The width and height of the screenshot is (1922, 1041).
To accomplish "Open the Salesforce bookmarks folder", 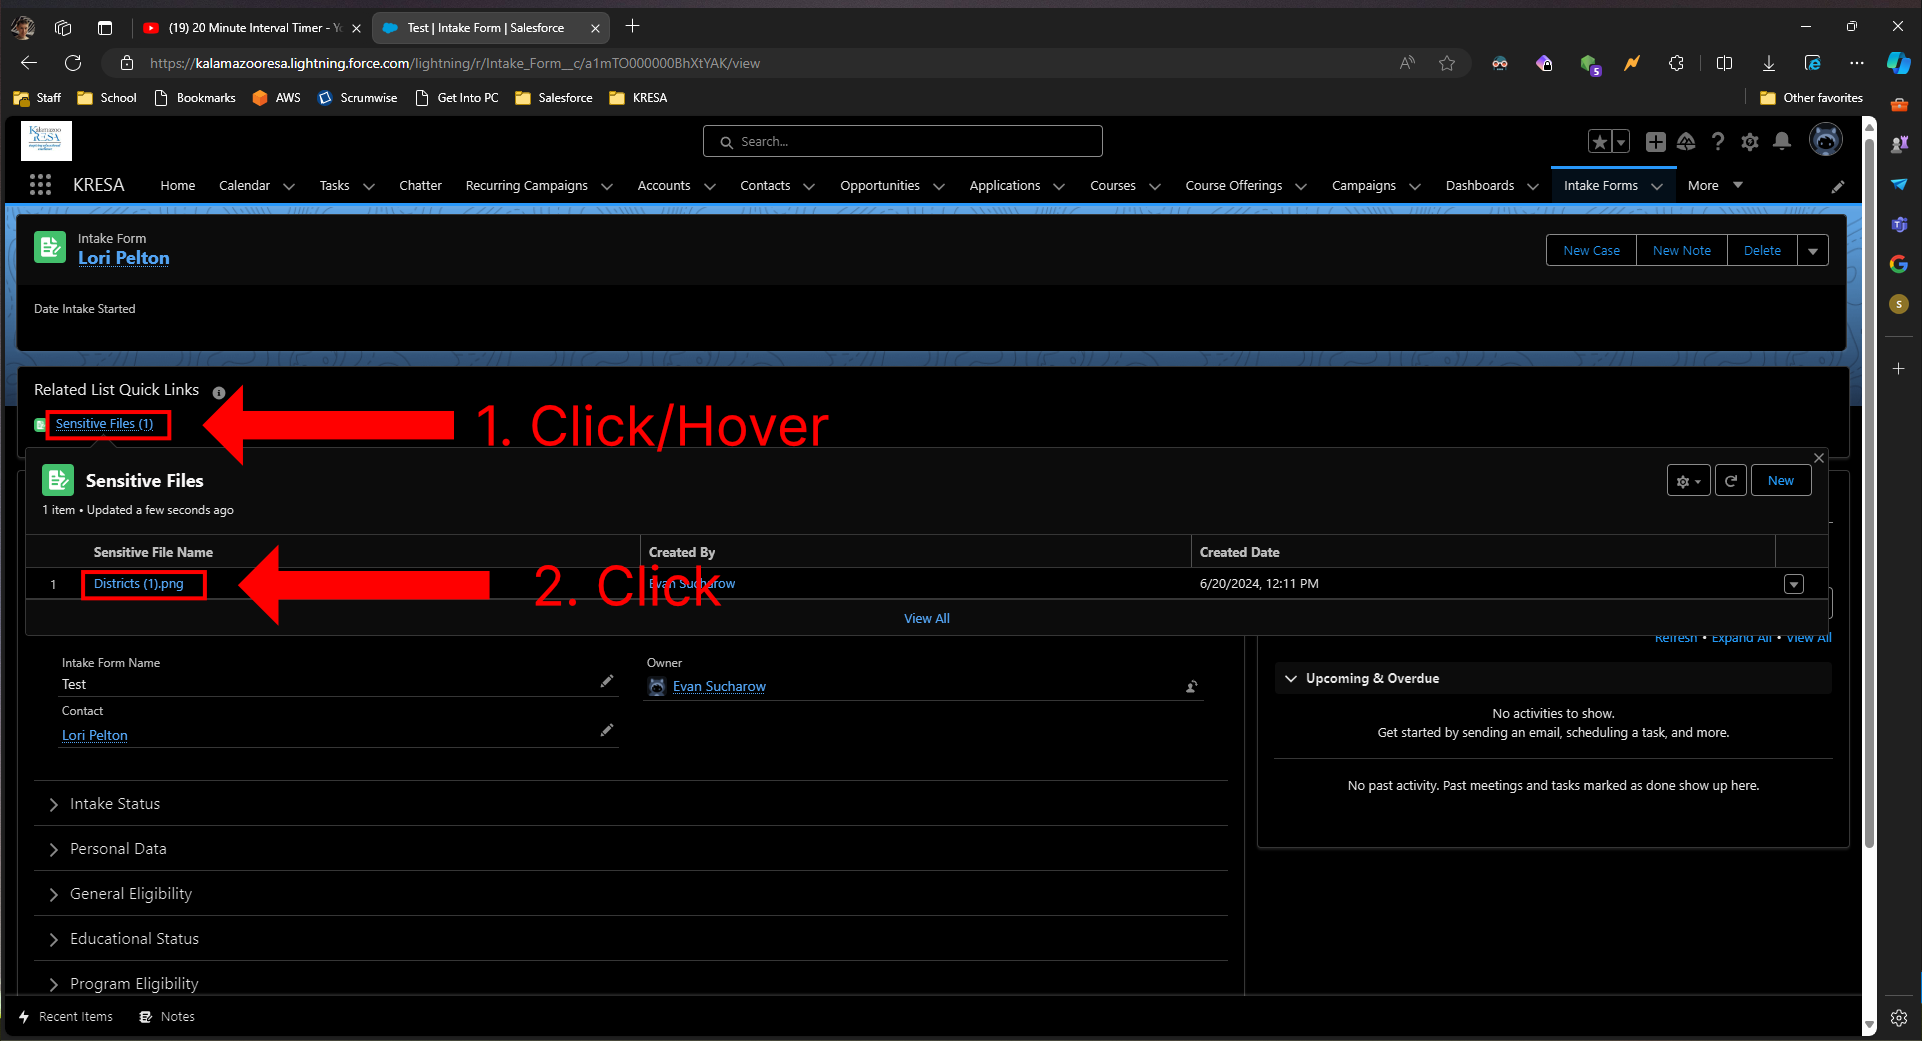I will 554,98.
